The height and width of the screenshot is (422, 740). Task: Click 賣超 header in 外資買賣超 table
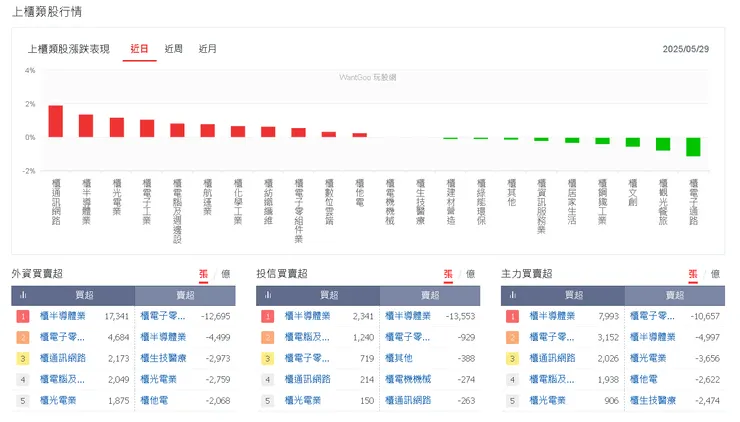click(185, 295)
